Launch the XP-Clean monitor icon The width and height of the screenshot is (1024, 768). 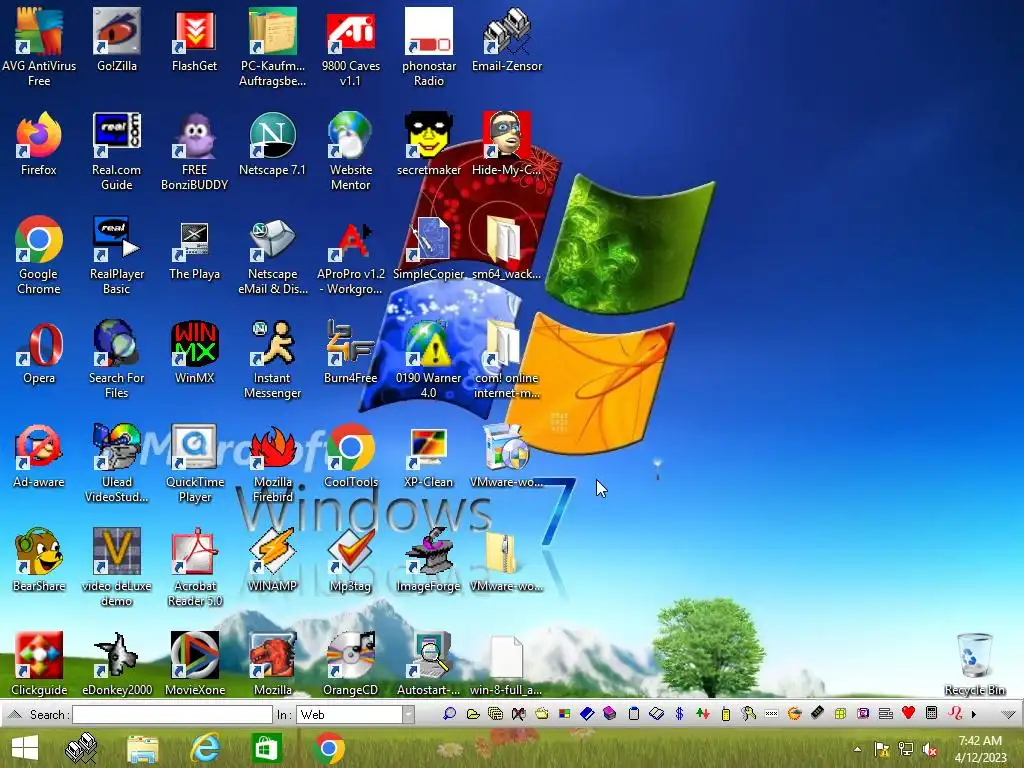(428, 456)
